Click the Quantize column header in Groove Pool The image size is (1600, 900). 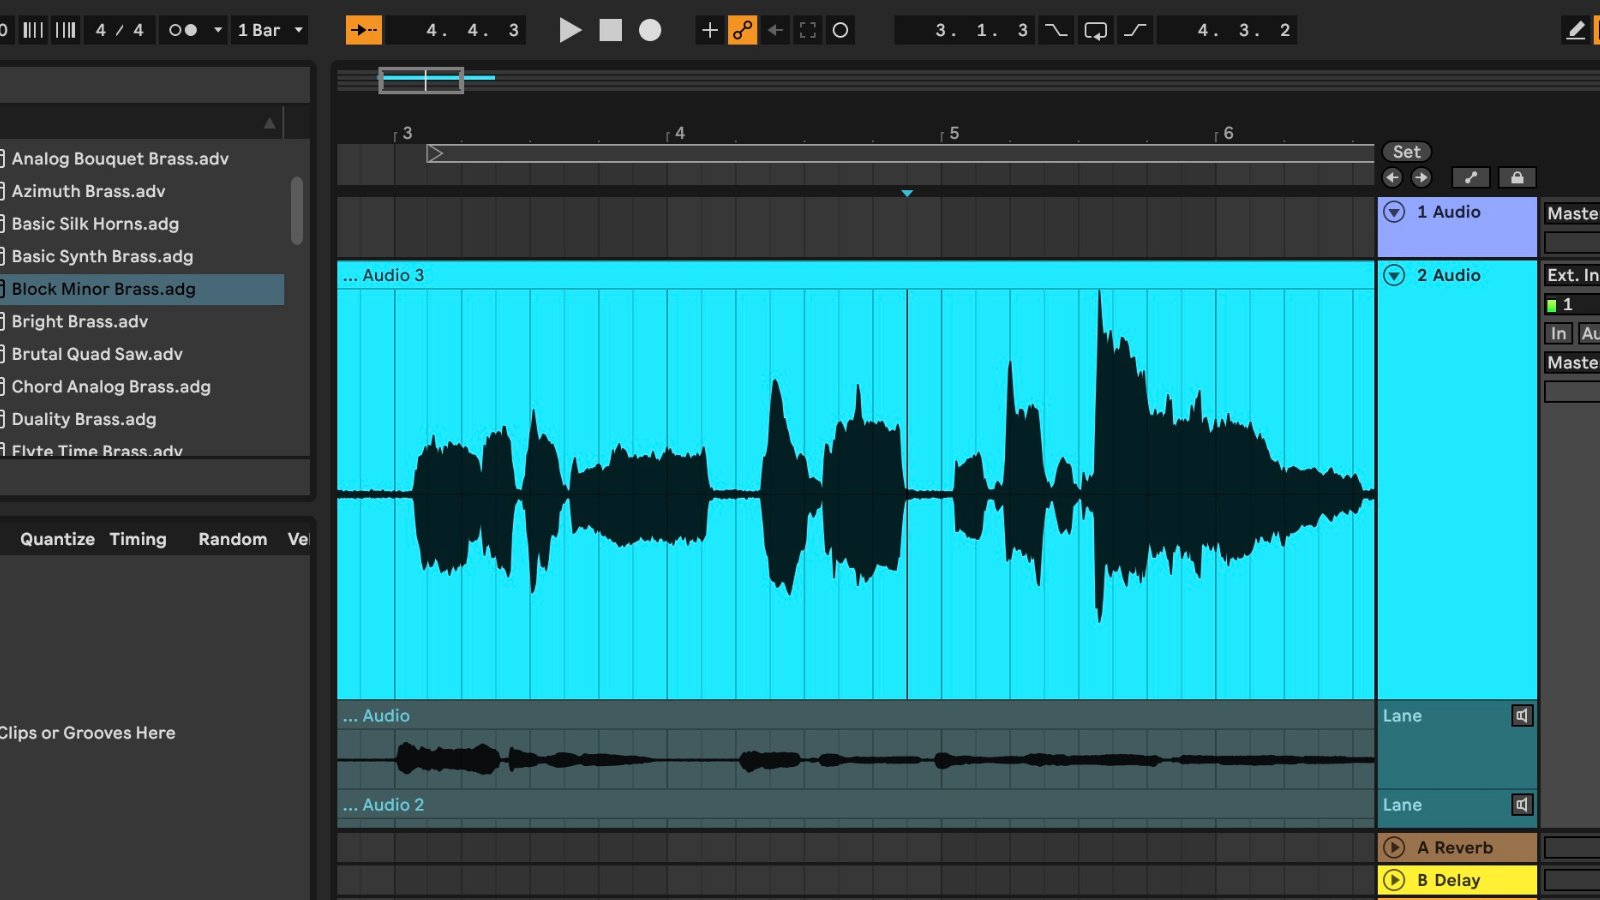tap(57, 539)
